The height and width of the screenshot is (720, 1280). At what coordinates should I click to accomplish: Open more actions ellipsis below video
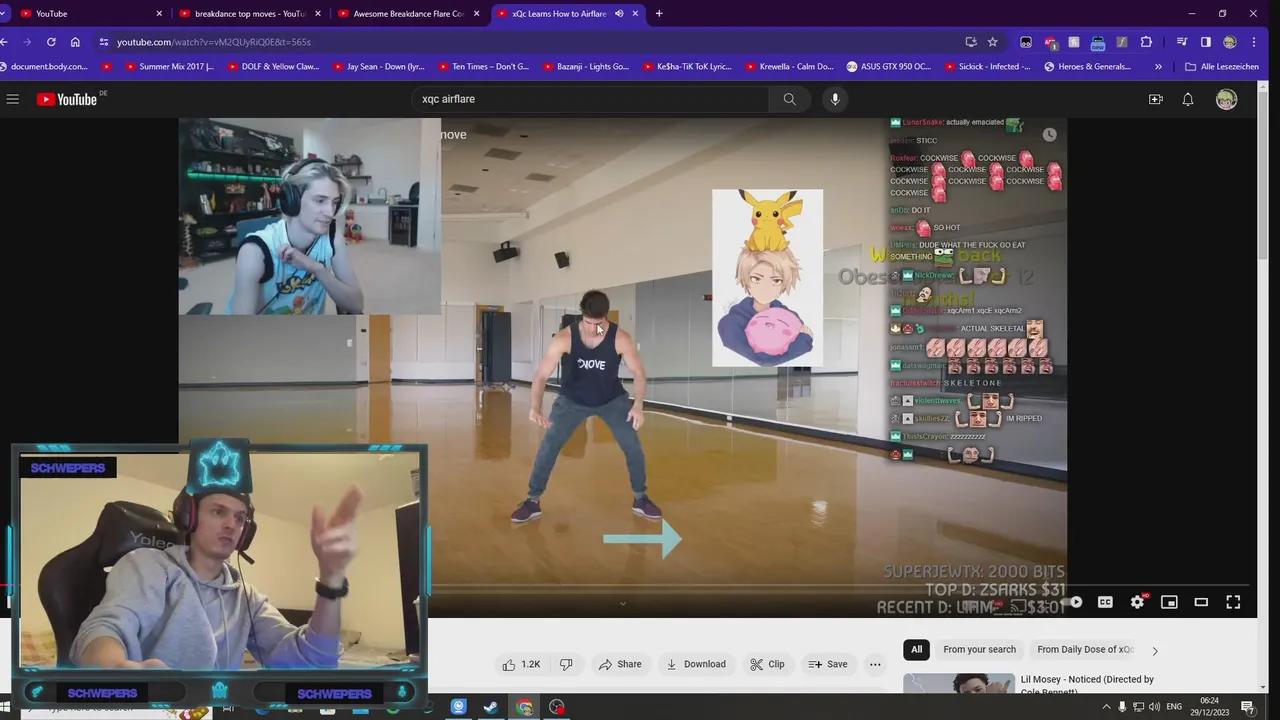[875, 664]
